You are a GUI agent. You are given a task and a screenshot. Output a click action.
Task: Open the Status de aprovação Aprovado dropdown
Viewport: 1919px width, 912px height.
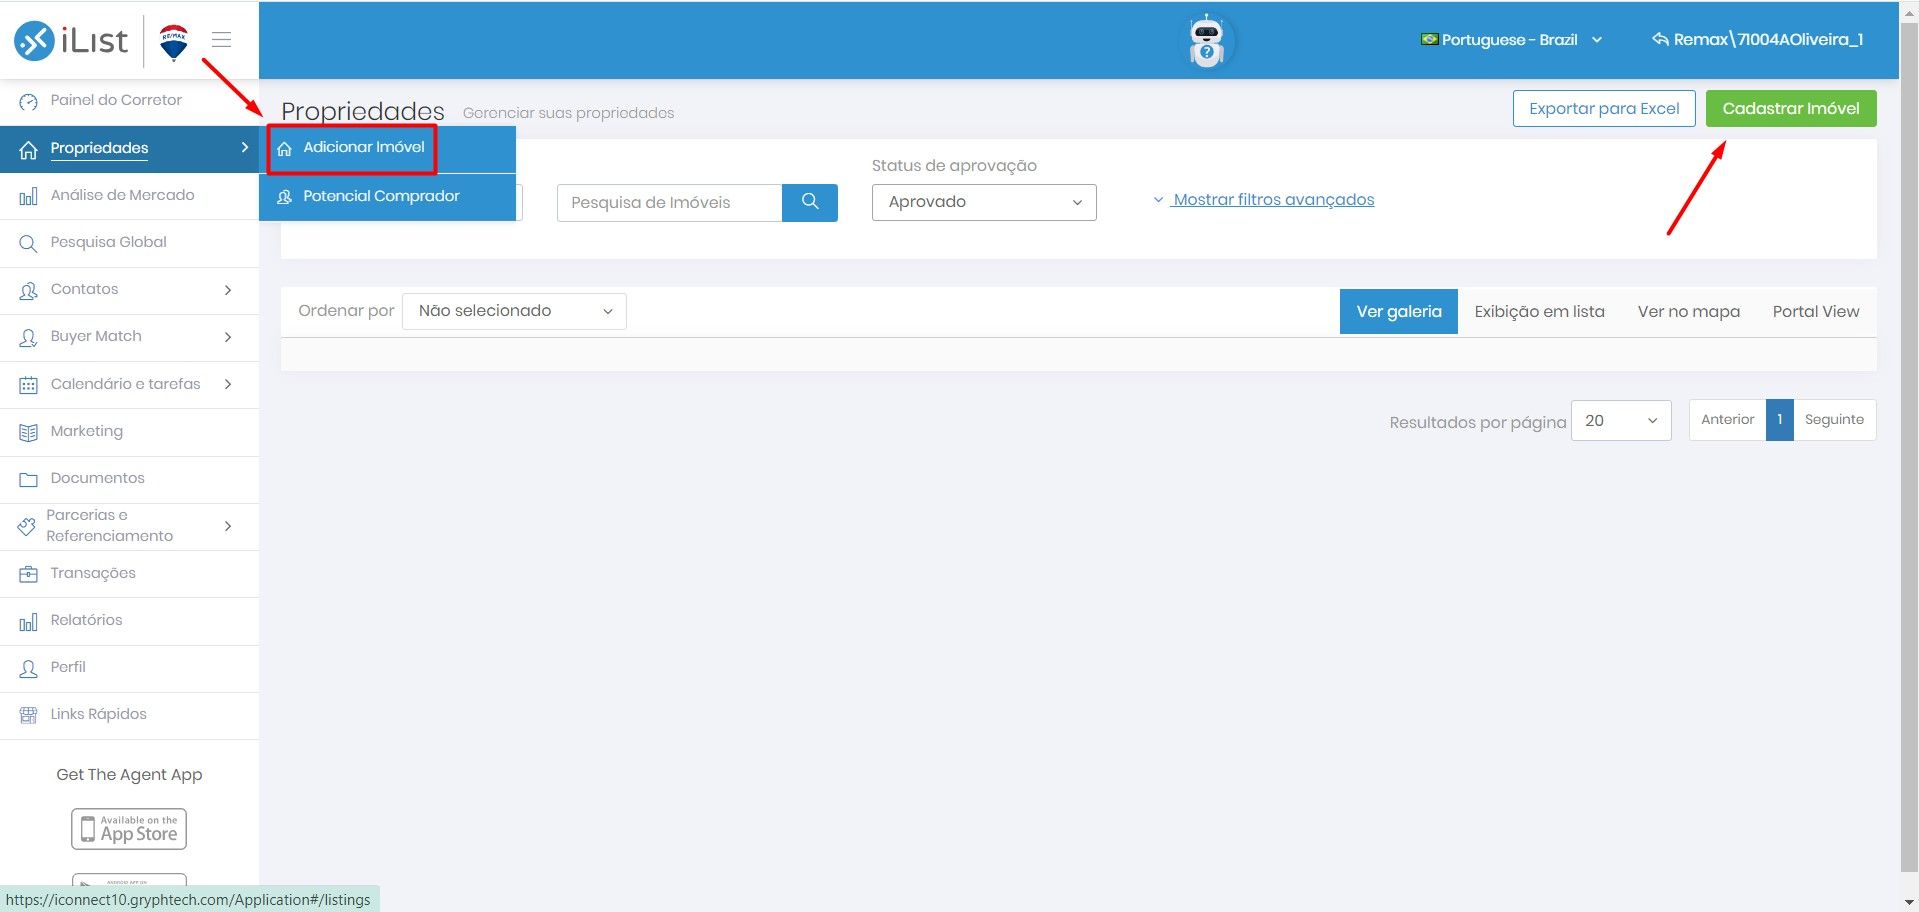pos(984,202)
